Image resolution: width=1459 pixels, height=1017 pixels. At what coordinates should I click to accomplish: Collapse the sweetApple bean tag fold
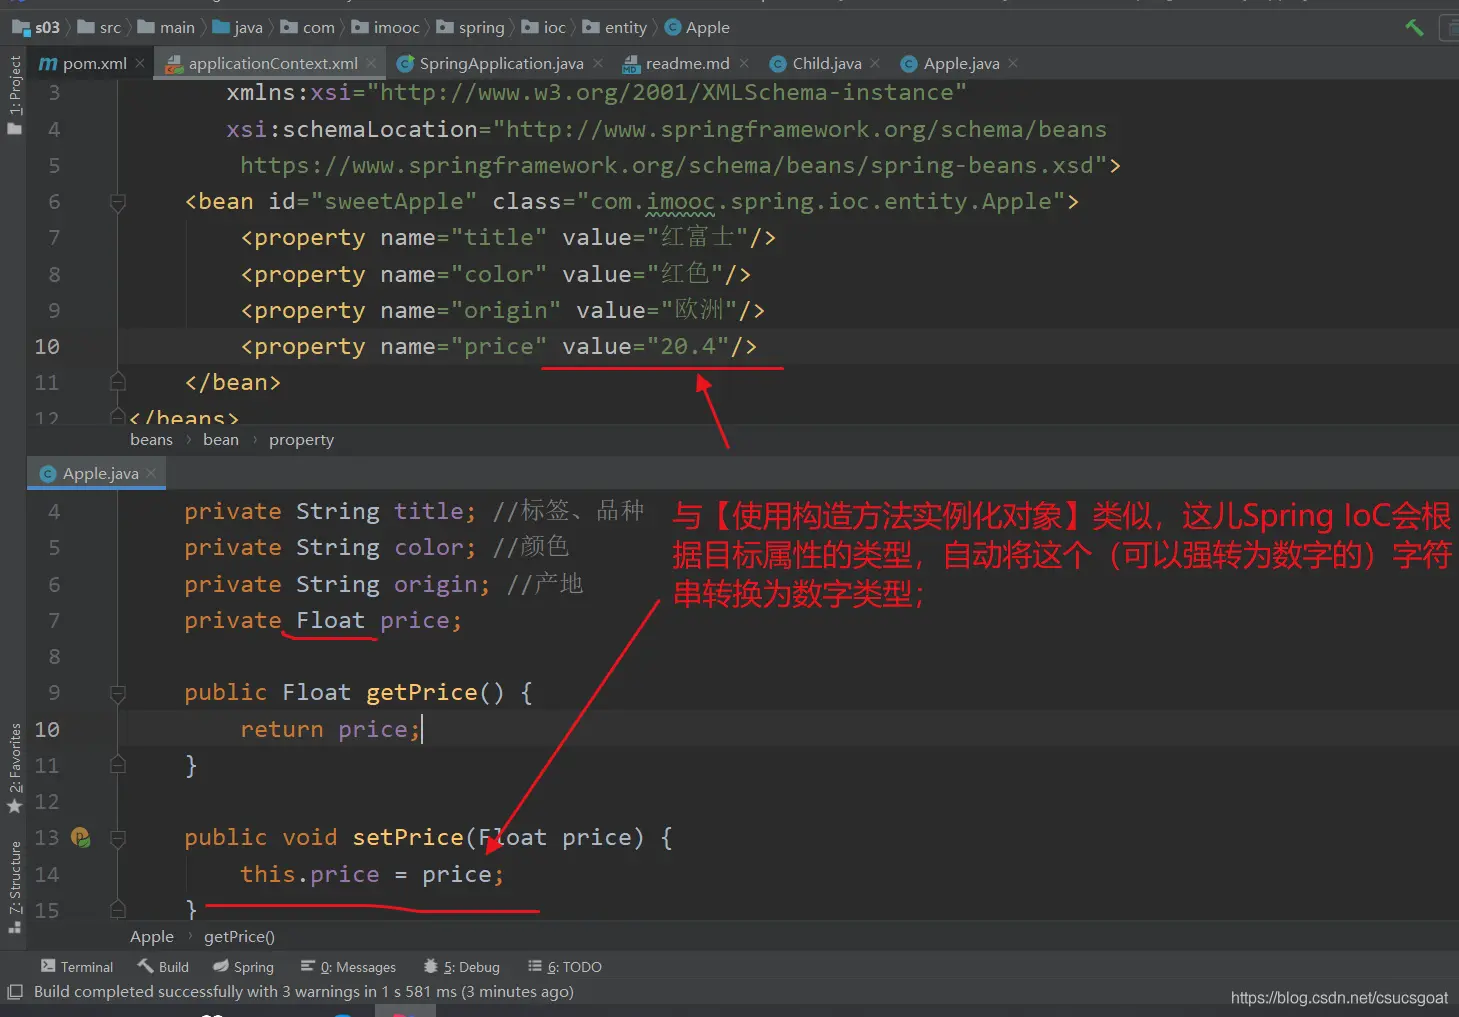coord(117,203)
